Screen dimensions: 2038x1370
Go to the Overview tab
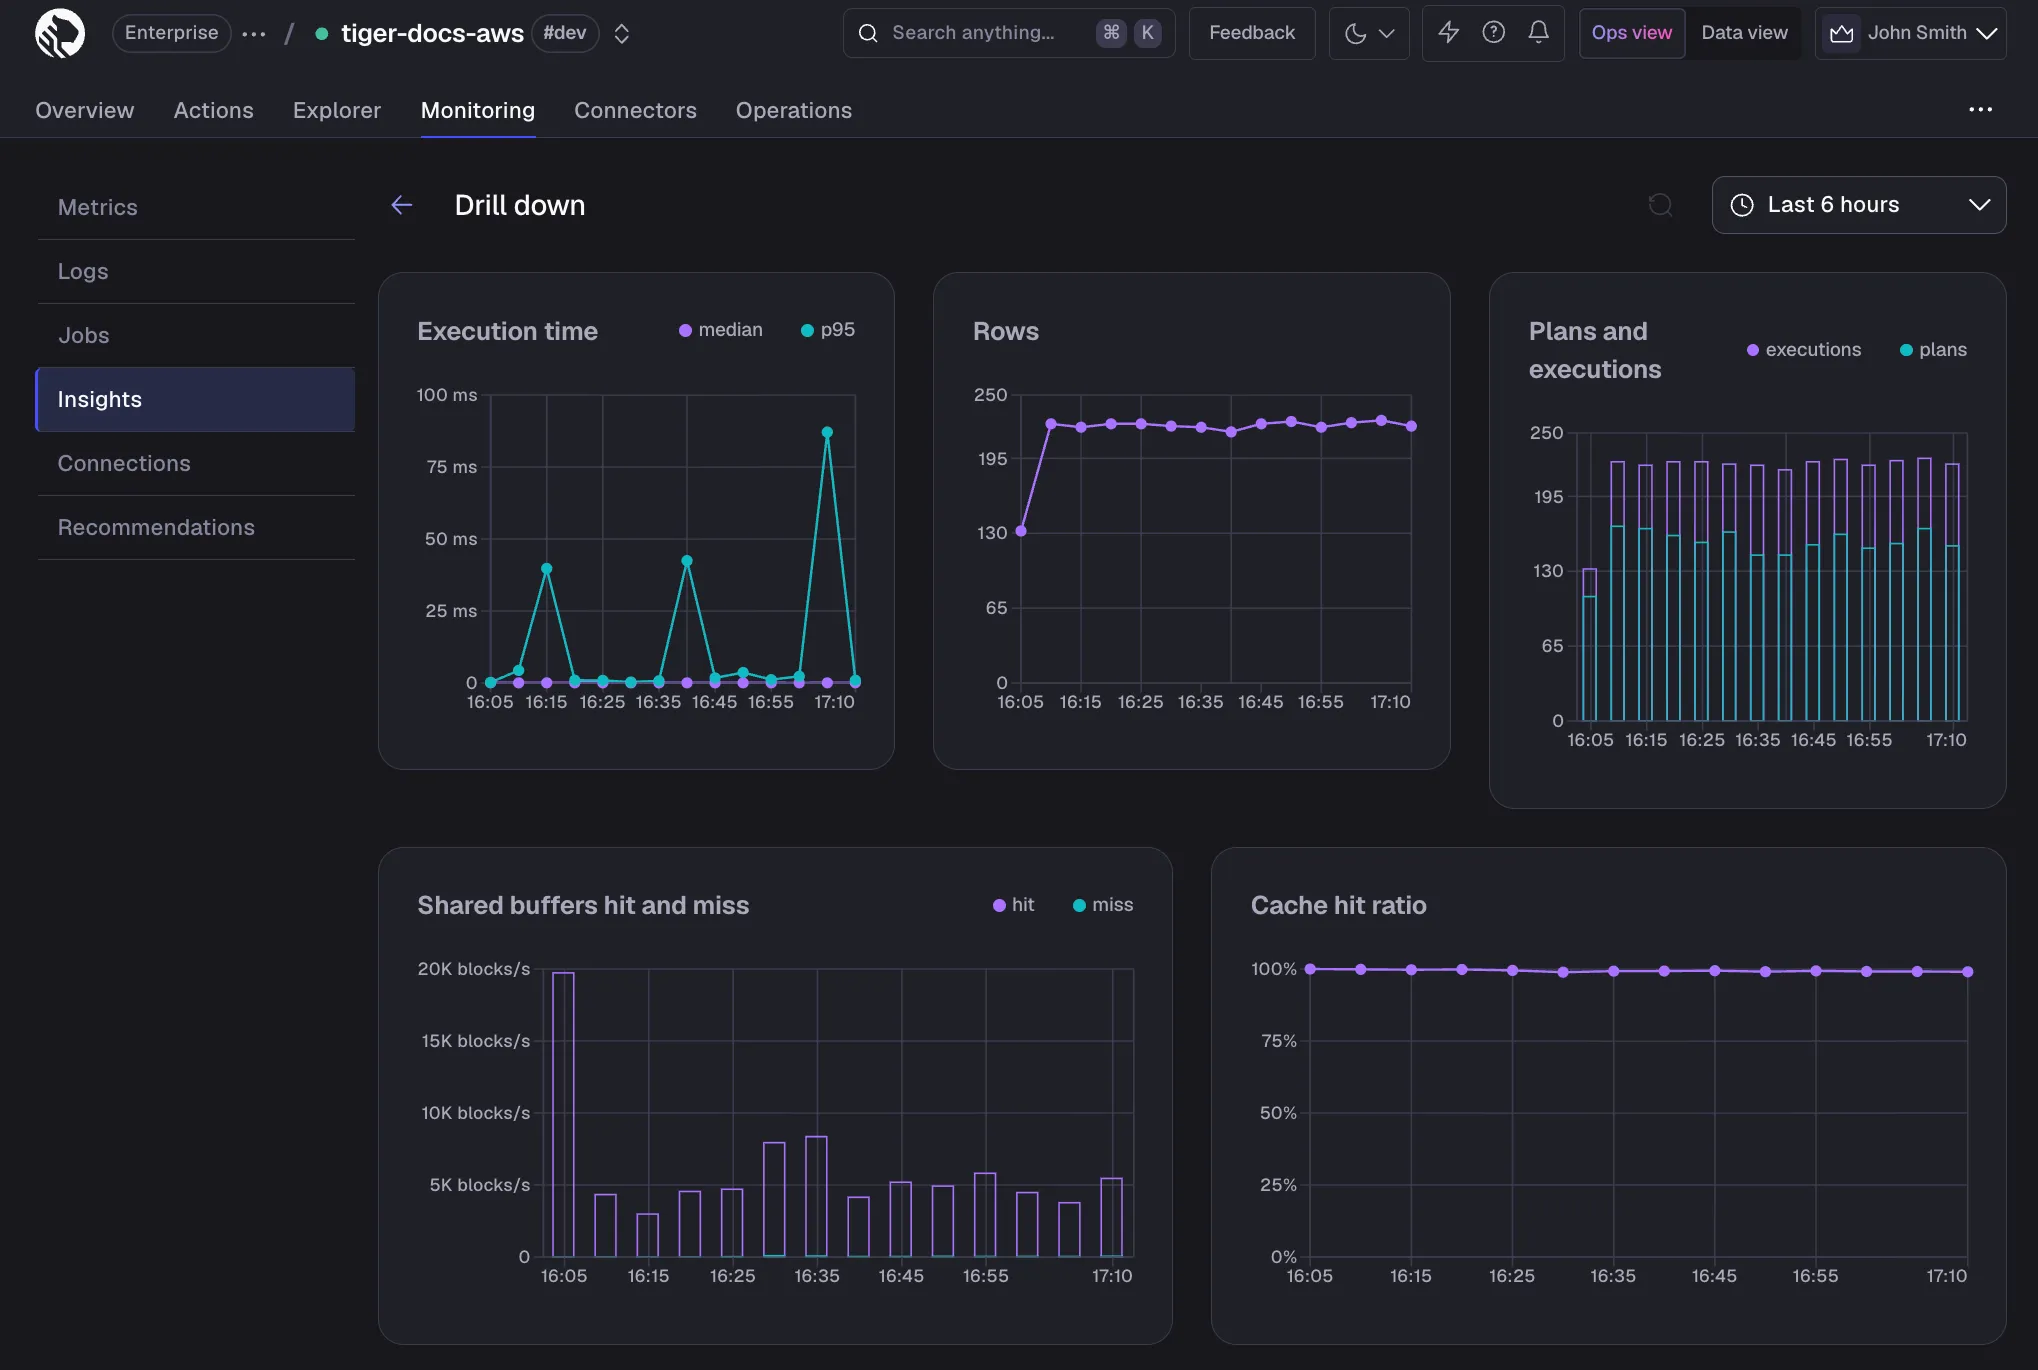(84, 110)
